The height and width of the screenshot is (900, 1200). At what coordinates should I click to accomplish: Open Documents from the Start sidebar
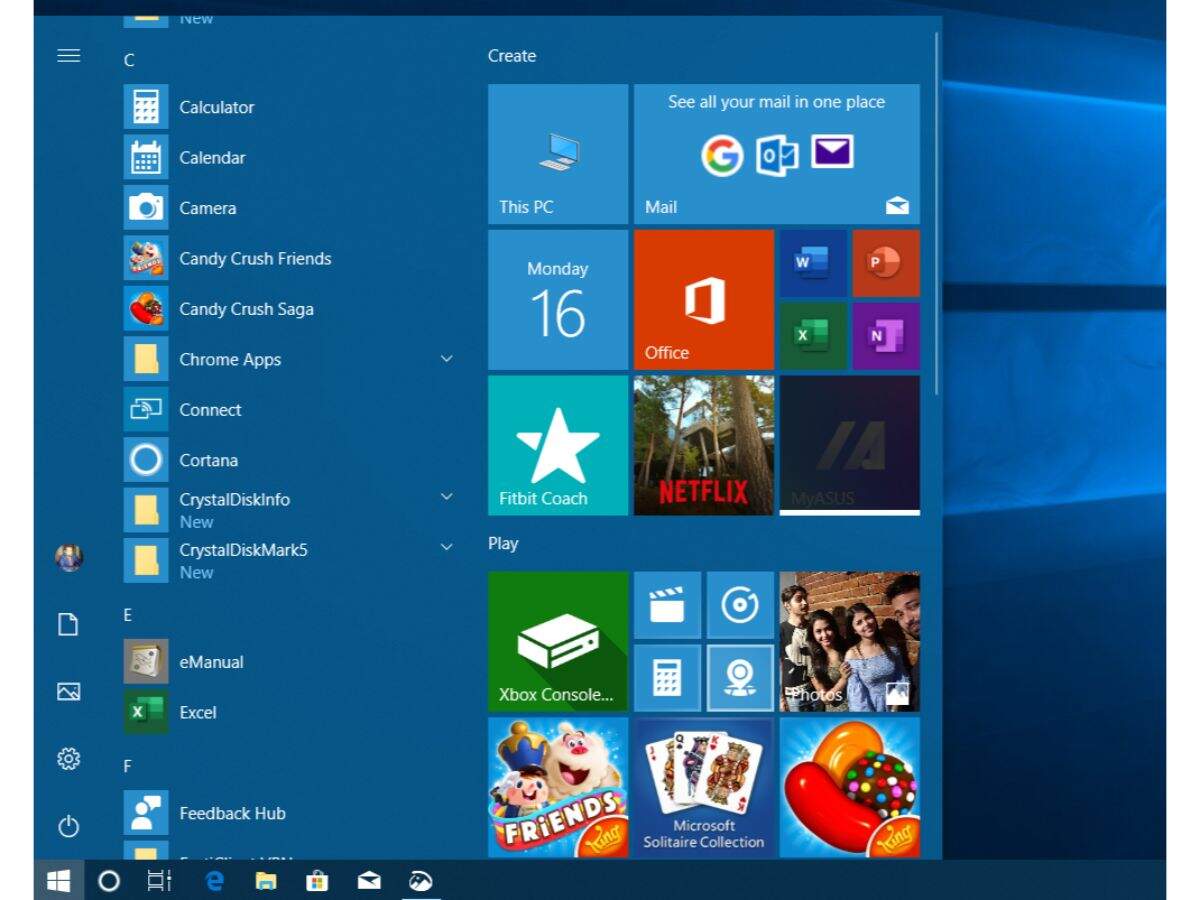(x=68, y=624)
